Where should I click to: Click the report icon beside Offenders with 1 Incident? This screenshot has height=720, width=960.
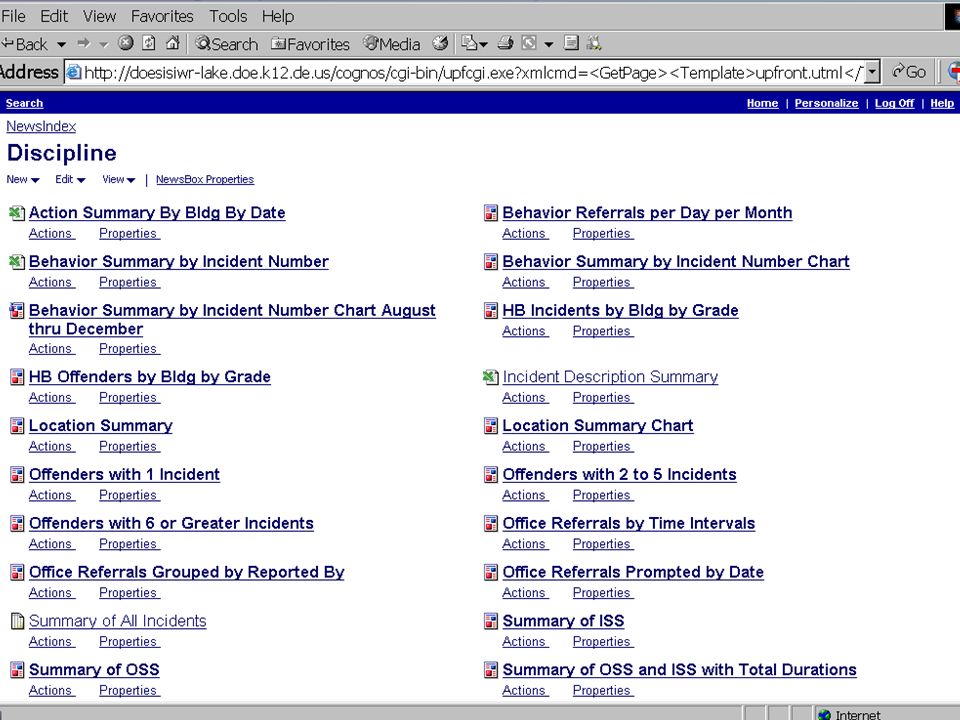coord(17,474)
